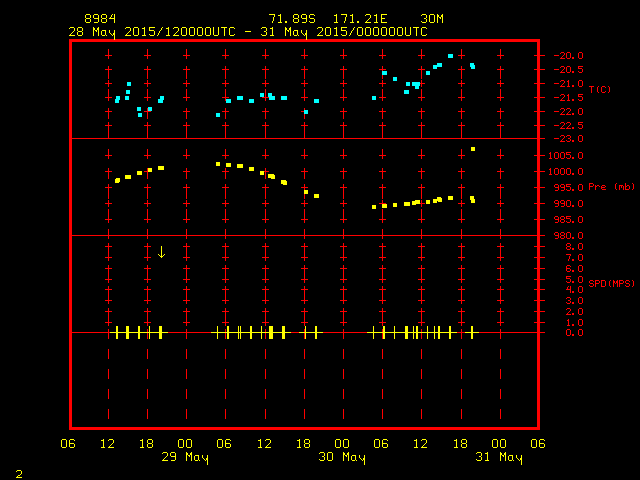Select the longitude value 171.21E
640x480 pixels.
coord(360,19)
